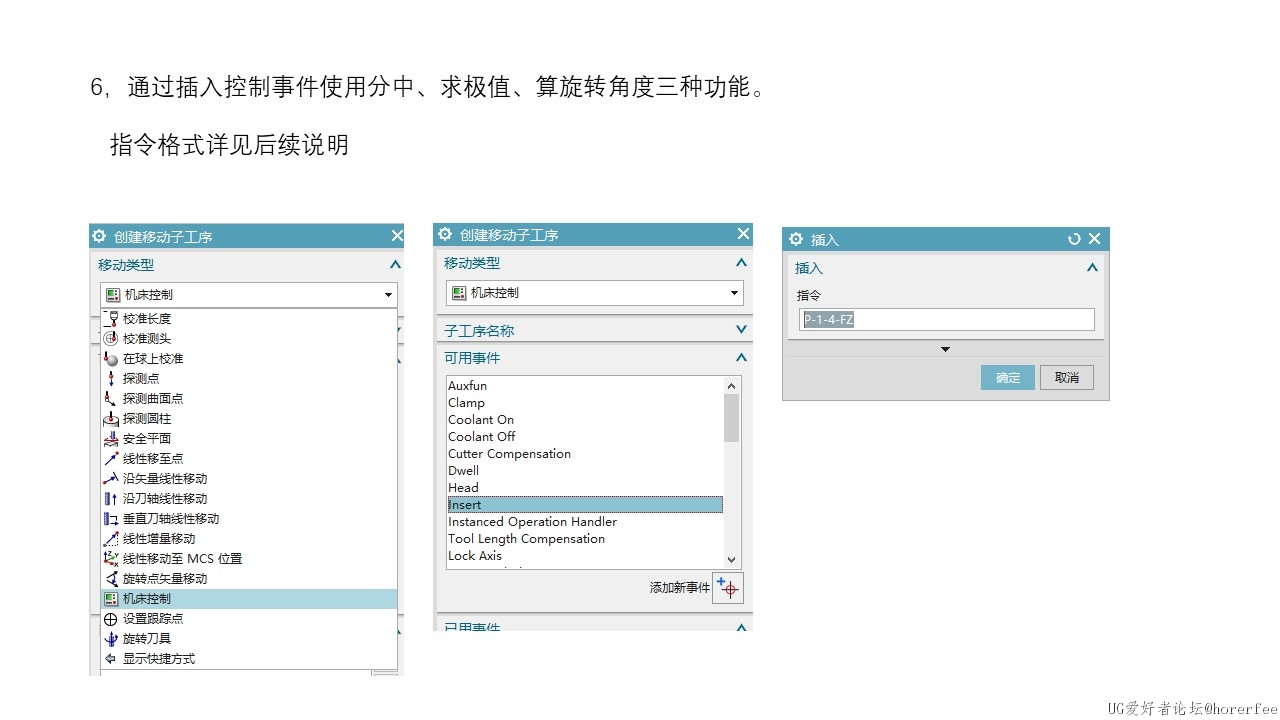Collapse the 可用事件 section
Screen dimensions: 1280x720
pos(741,357)
